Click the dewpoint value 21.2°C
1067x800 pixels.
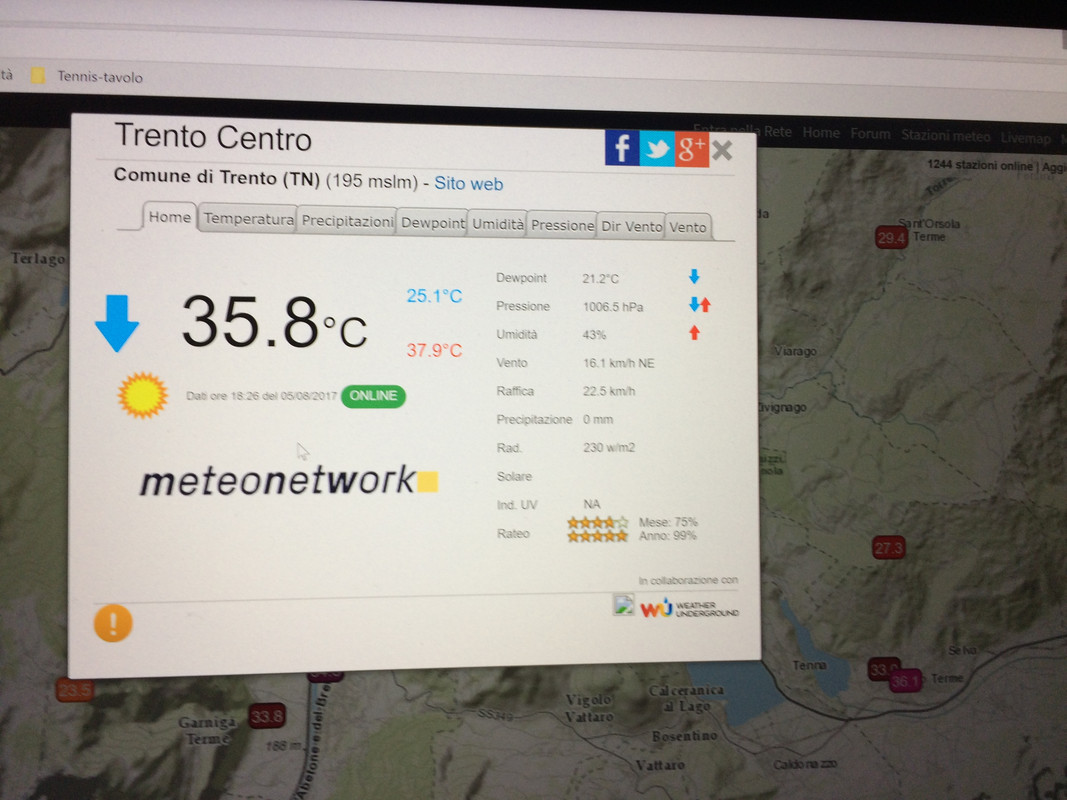[x=600, y=278]
